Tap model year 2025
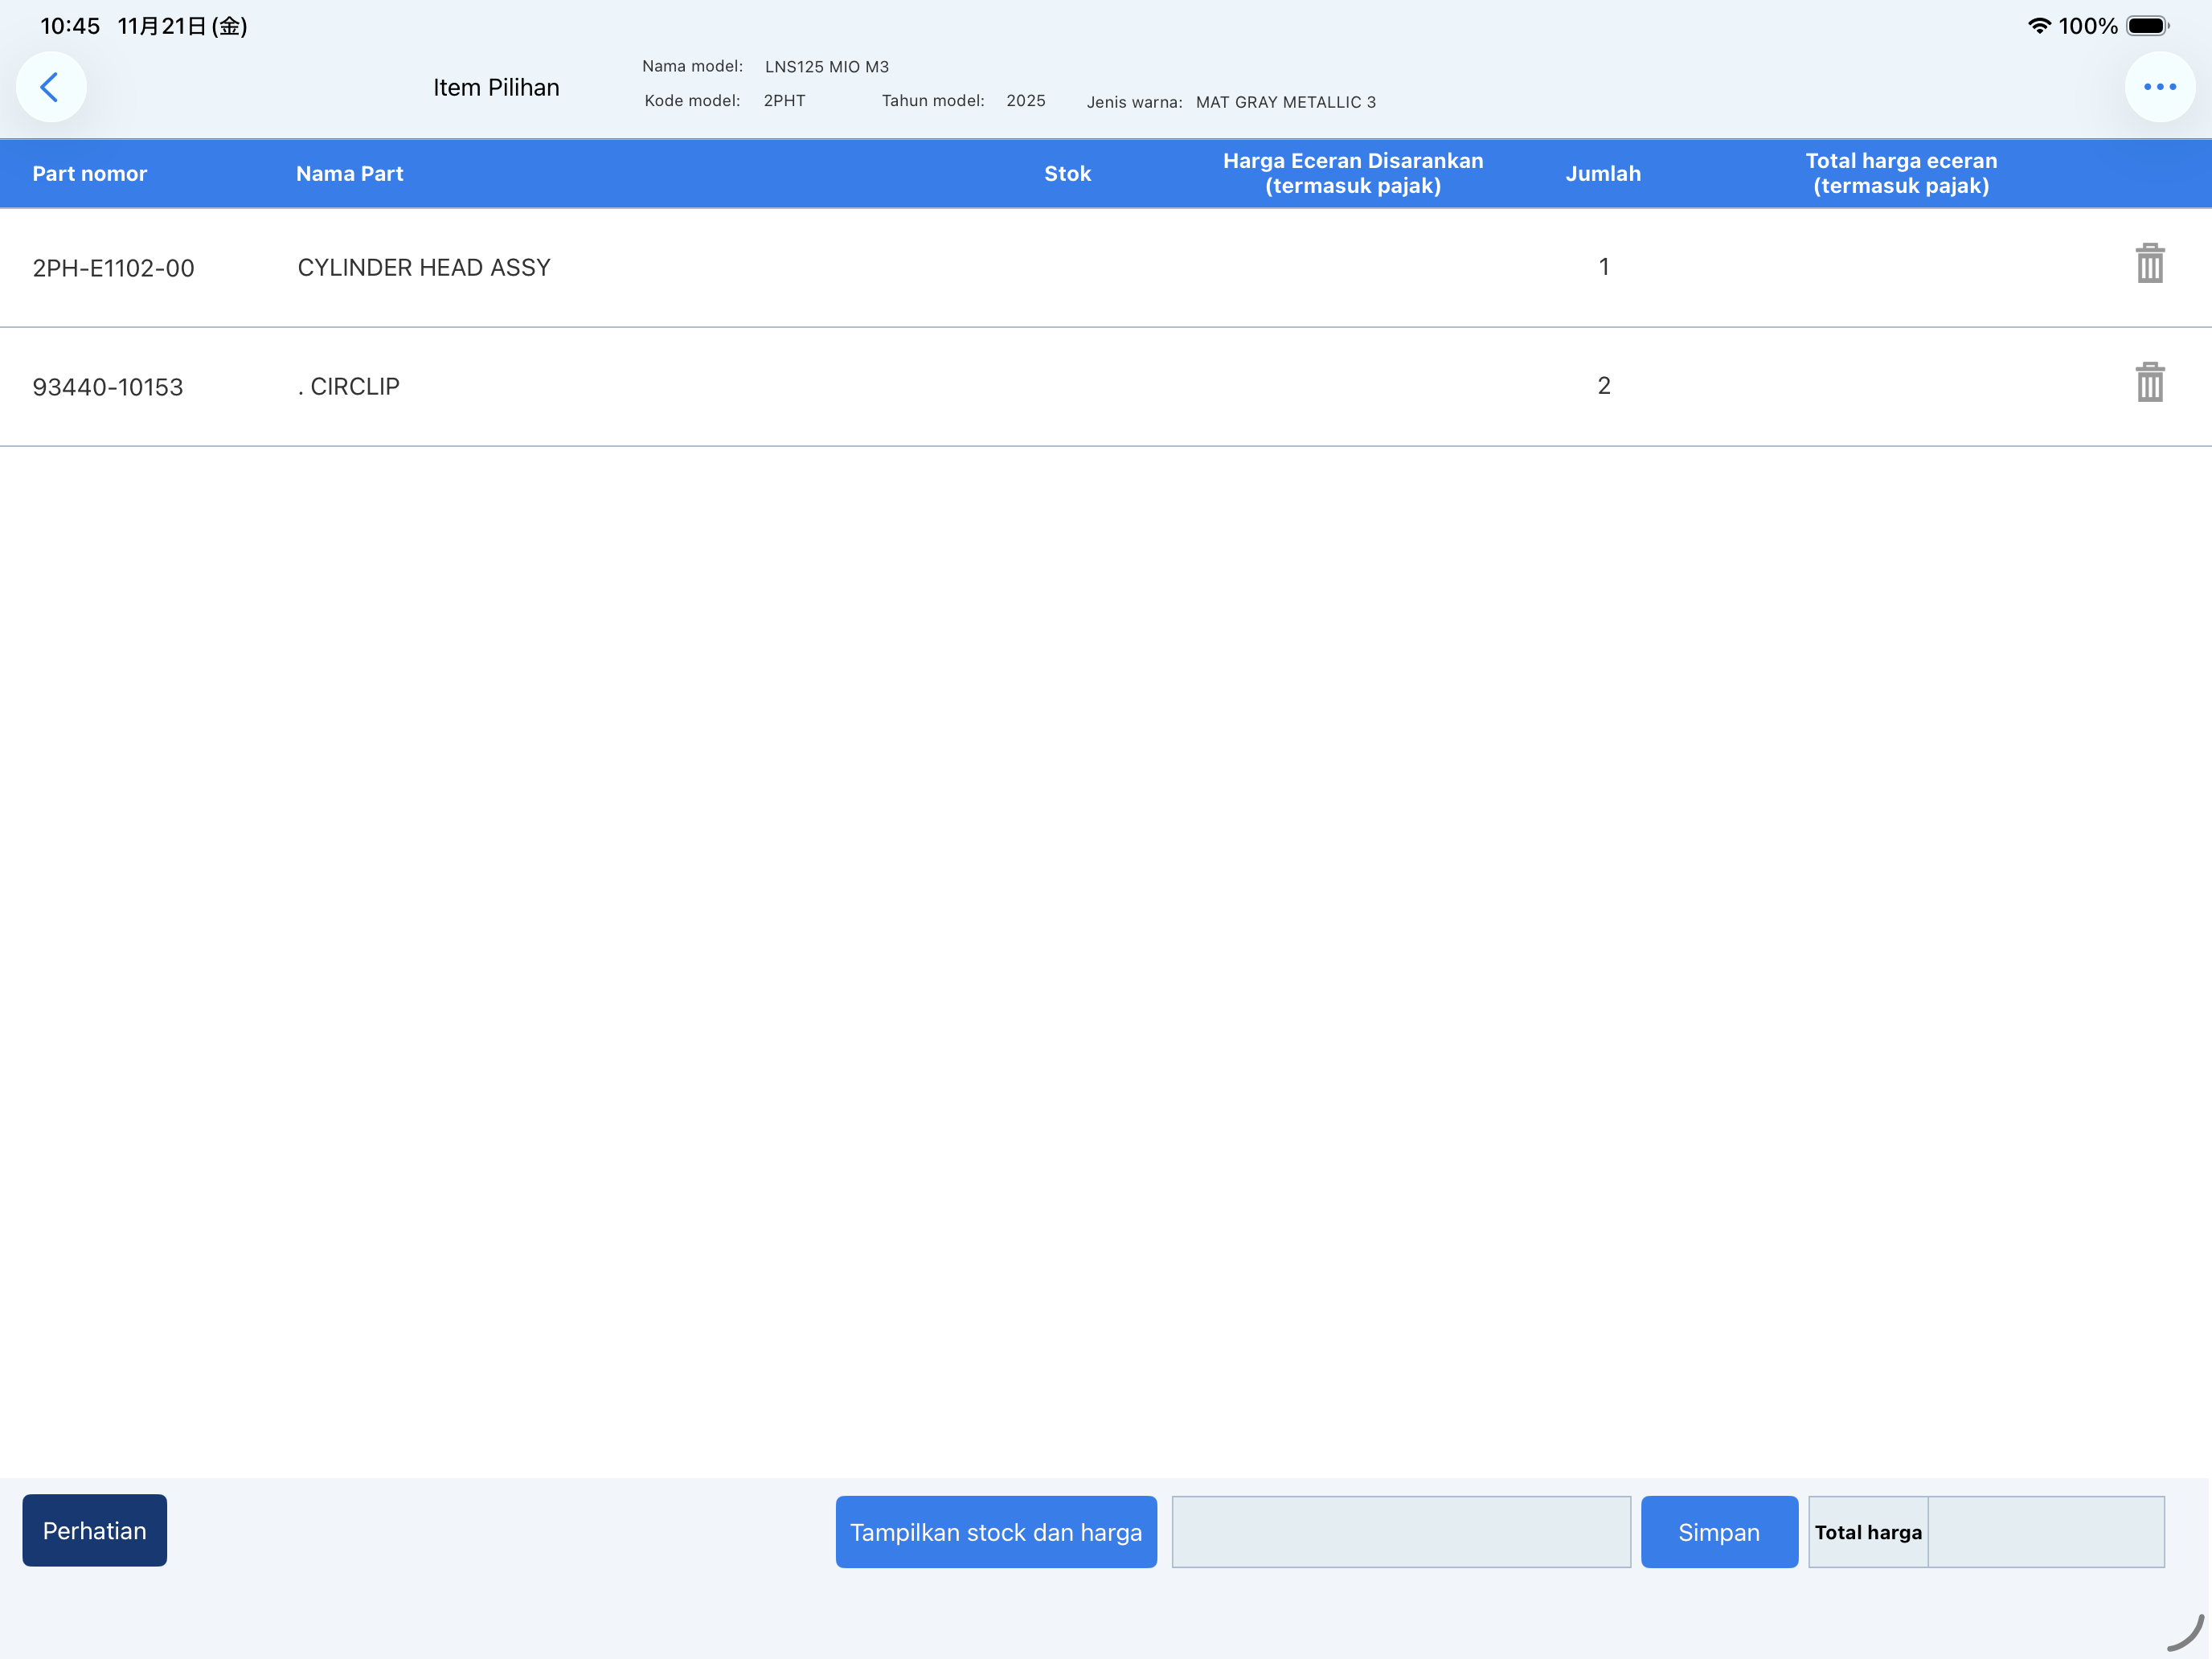This screenshot has height=1659, width=2212. pyautogui.click(x=1026, y=101)
